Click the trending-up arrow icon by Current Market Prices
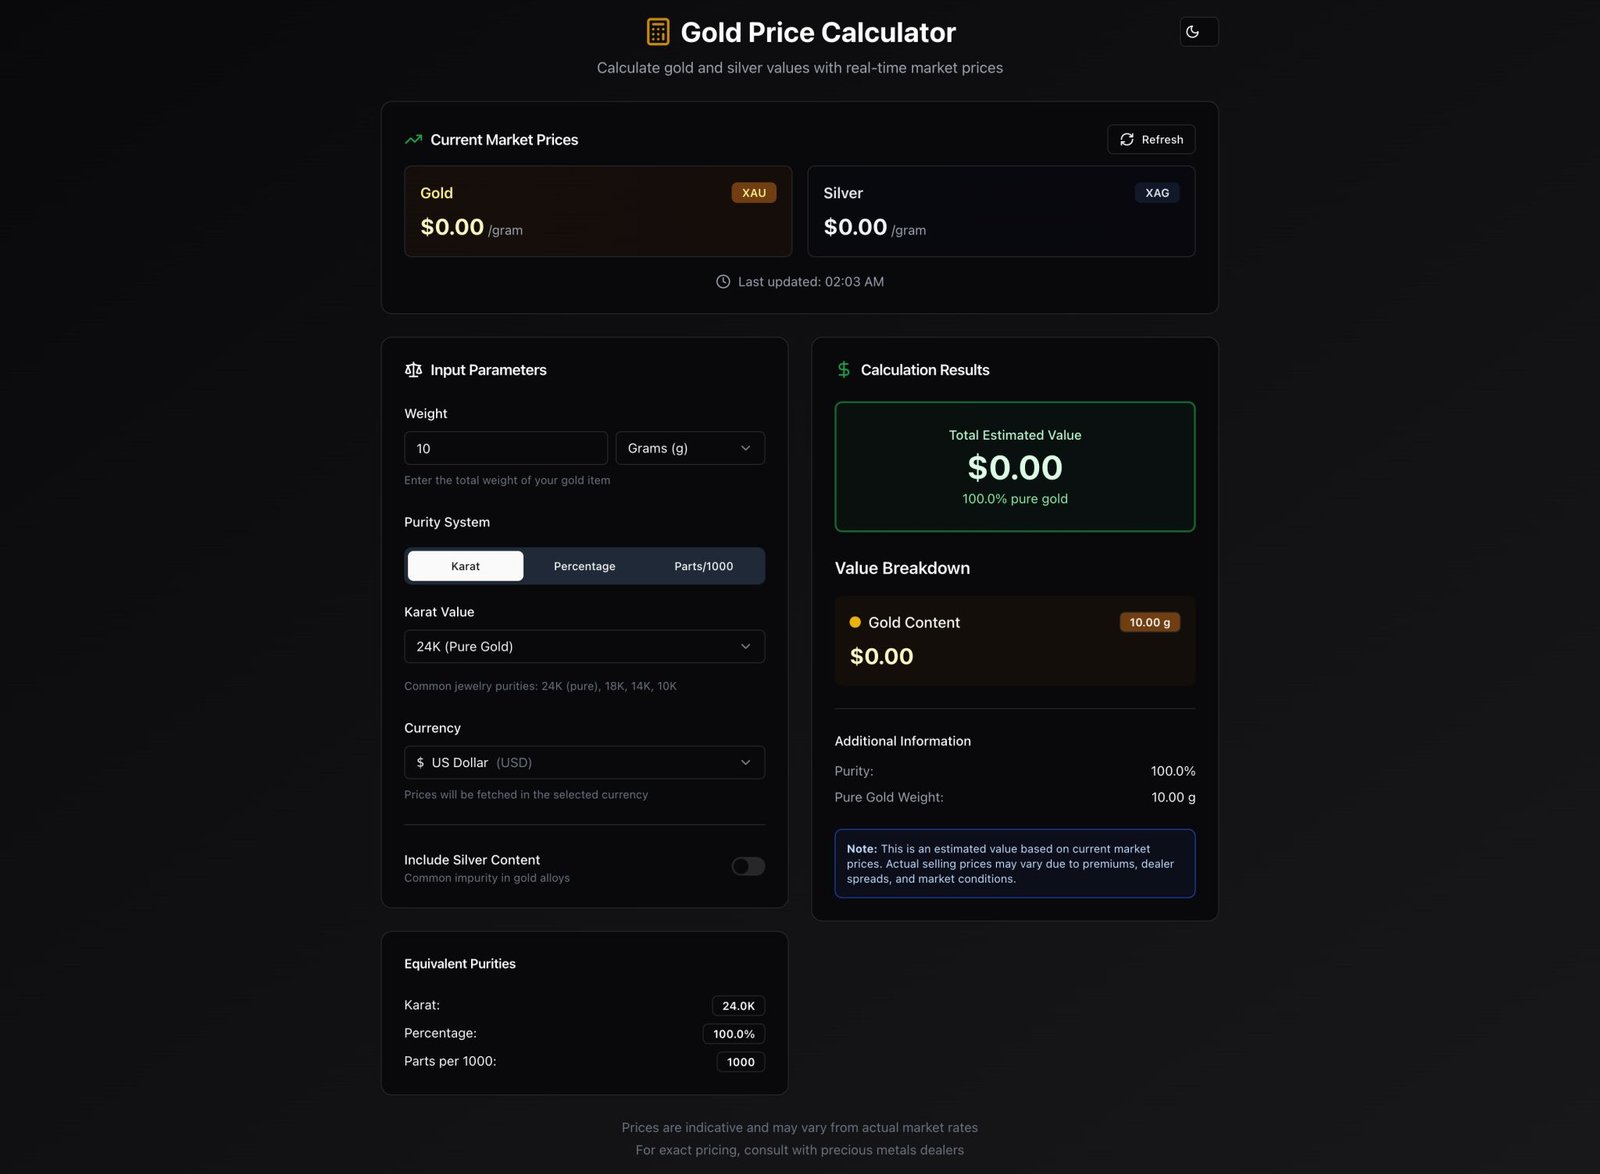This screenshot has width=1600, height=1174. point(413,140)
